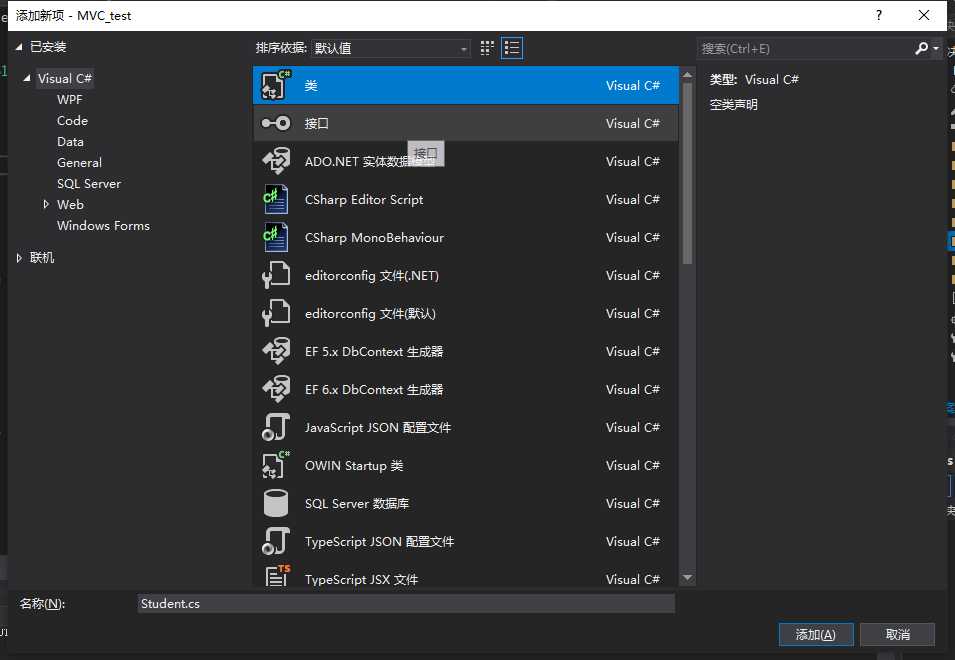The width and height of the screenshot is (955, 660).
Task: Collapse the 已安装 tree node
Action: (19, 47)
